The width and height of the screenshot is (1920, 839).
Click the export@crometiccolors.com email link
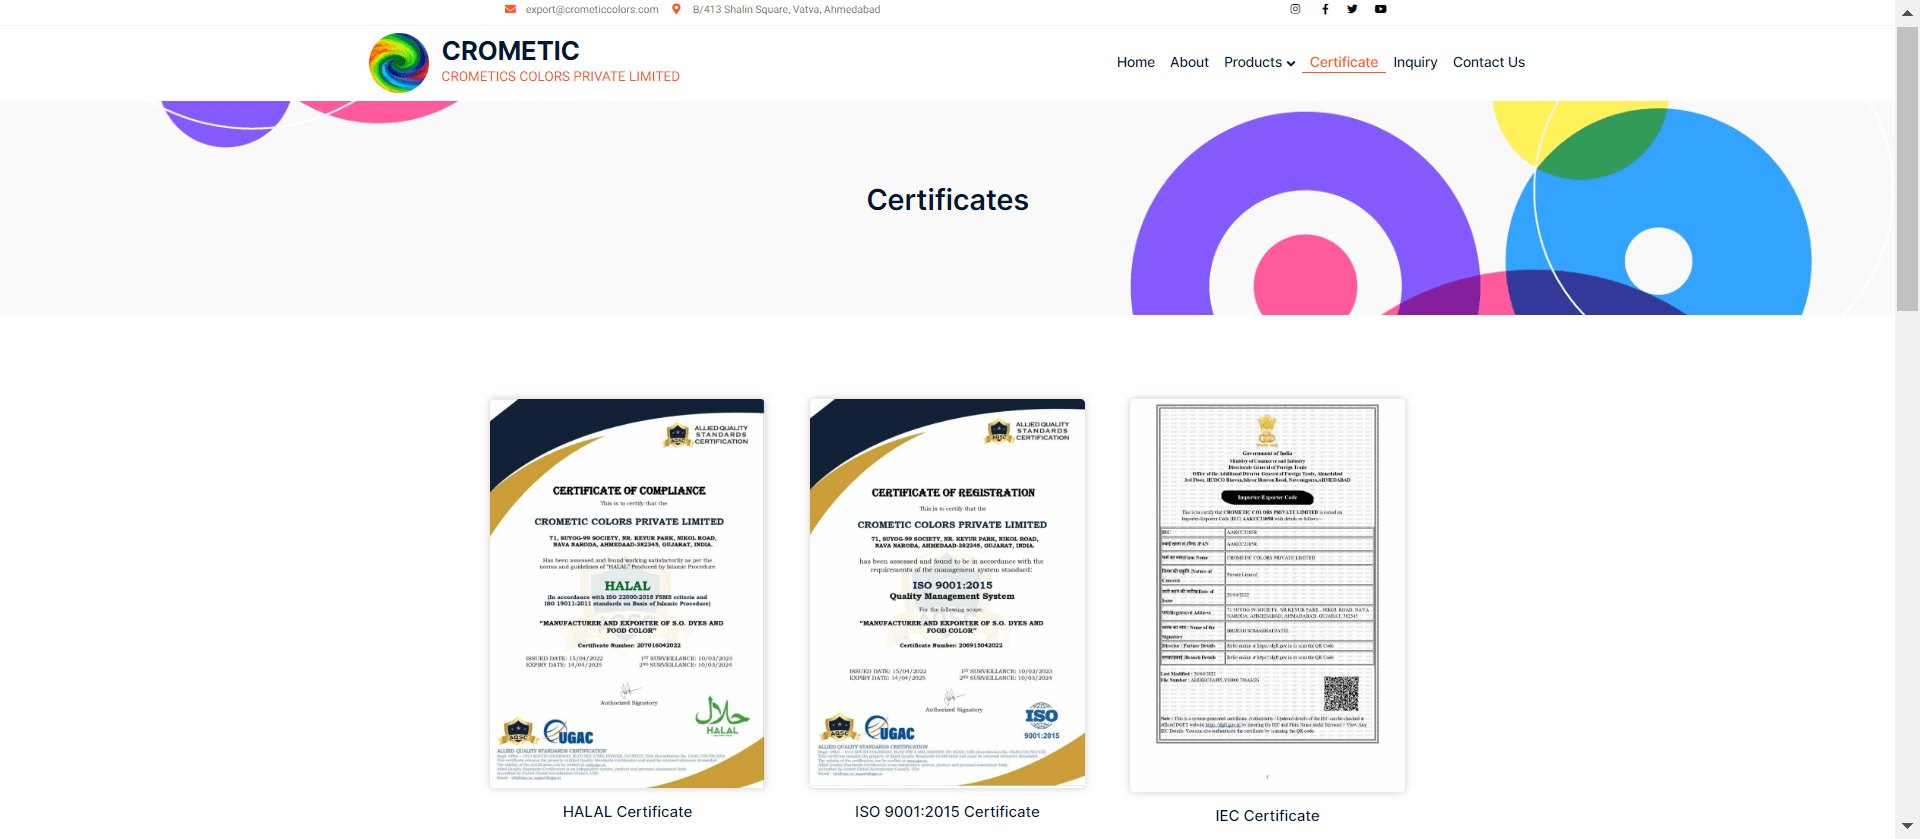click(592, 9)
